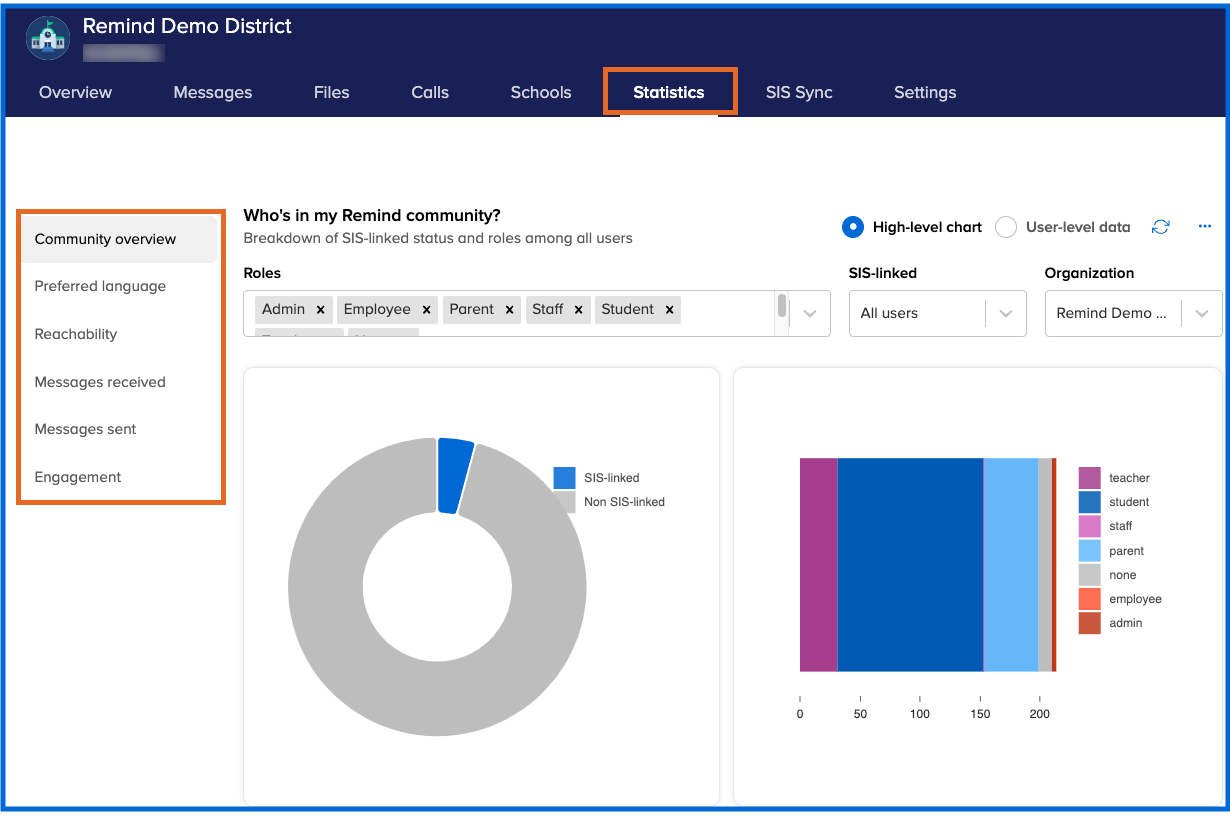This screenshot has height=816, width=1230.
Task: Open the Organization dropdown
Action: pyautogui.click(x=1132, y=313)
